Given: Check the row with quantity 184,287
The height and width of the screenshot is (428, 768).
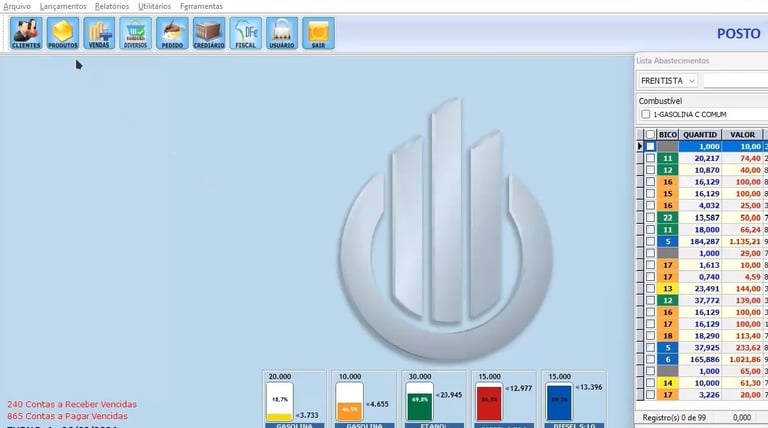Looking at the screenshot, I should (650, 241).
